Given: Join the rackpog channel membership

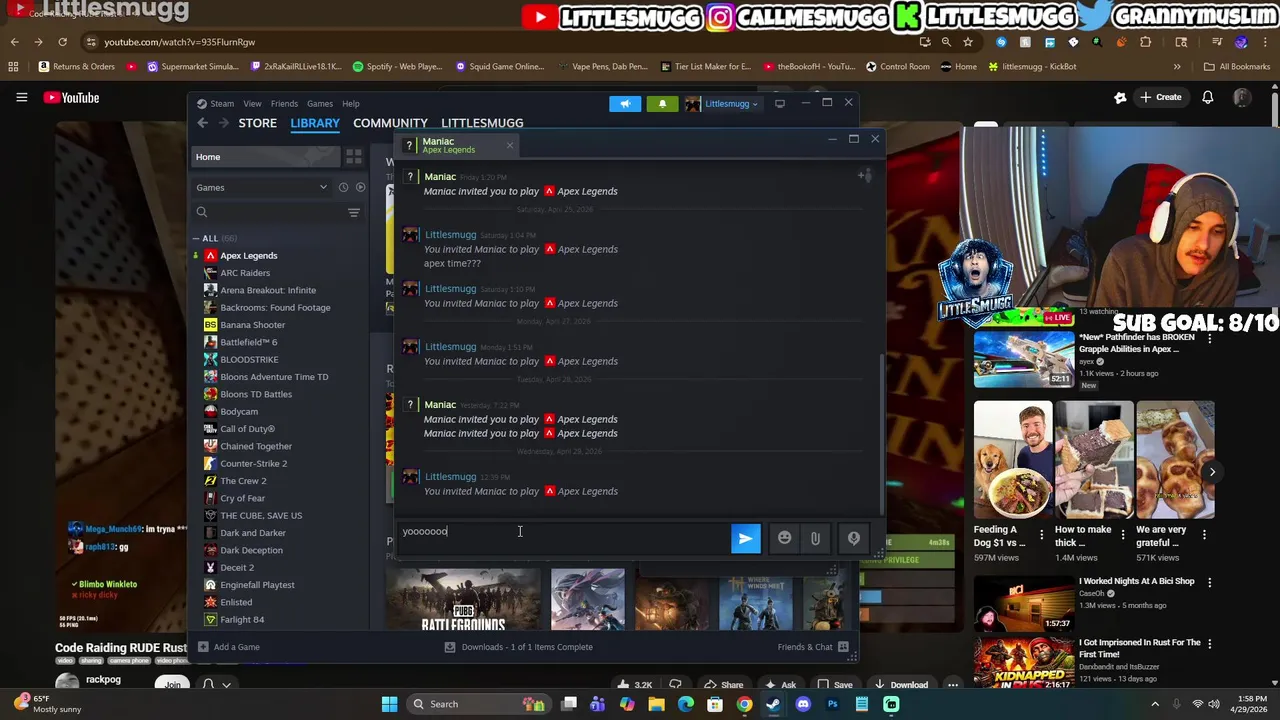Looking at the screenshot, I should point(173,685).
